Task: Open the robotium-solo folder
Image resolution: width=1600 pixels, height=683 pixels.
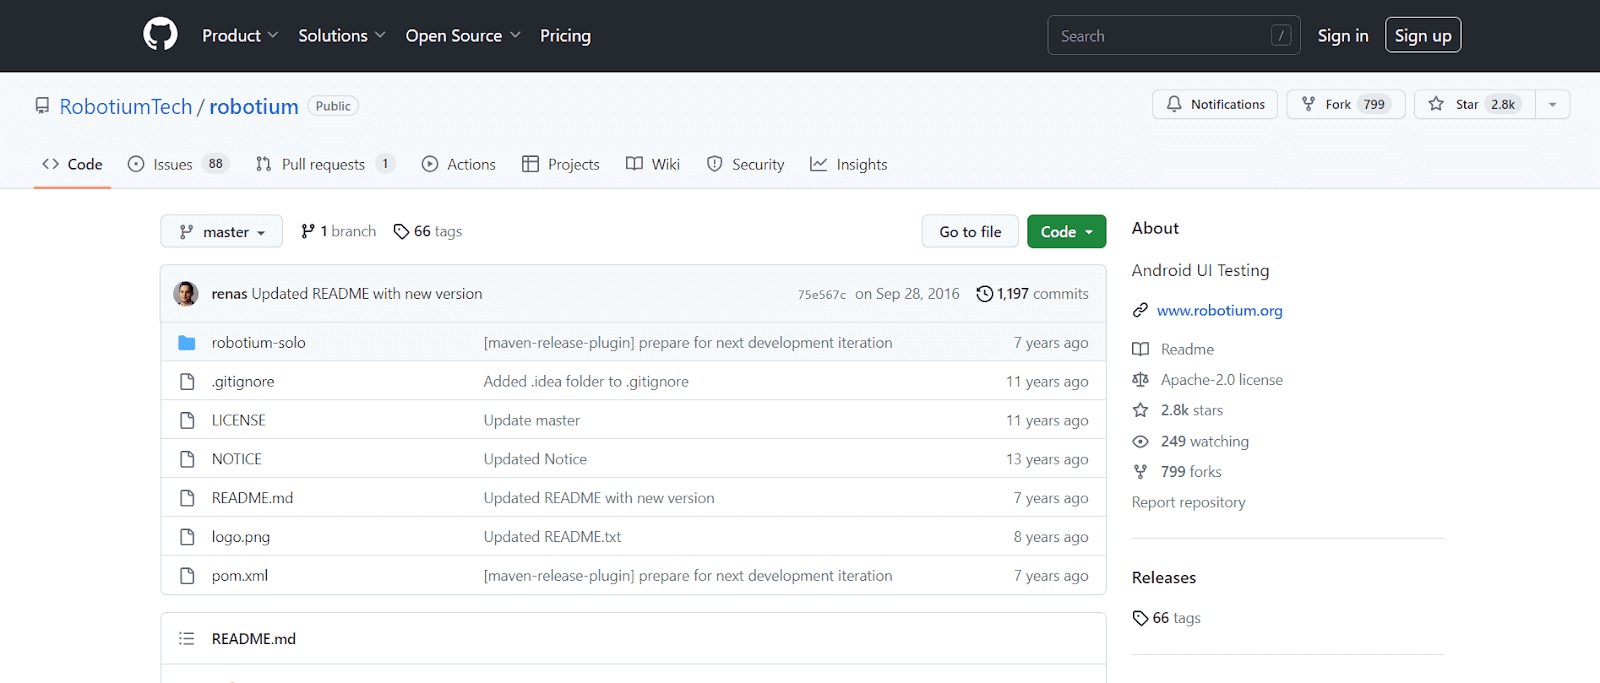Action: (258, 343)
